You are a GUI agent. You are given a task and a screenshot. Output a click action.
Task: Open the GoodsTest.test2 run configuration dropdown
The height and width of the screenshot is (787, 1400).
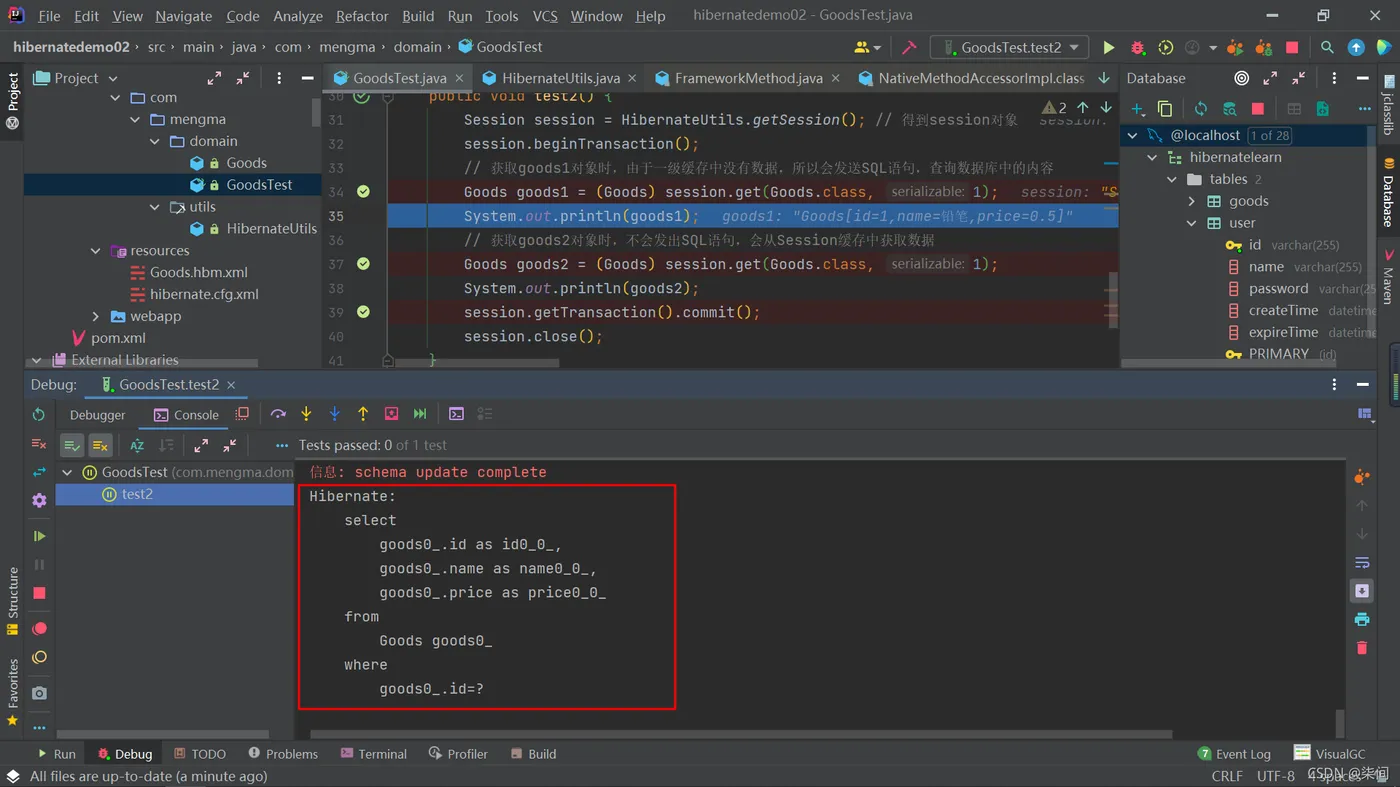1009,47
